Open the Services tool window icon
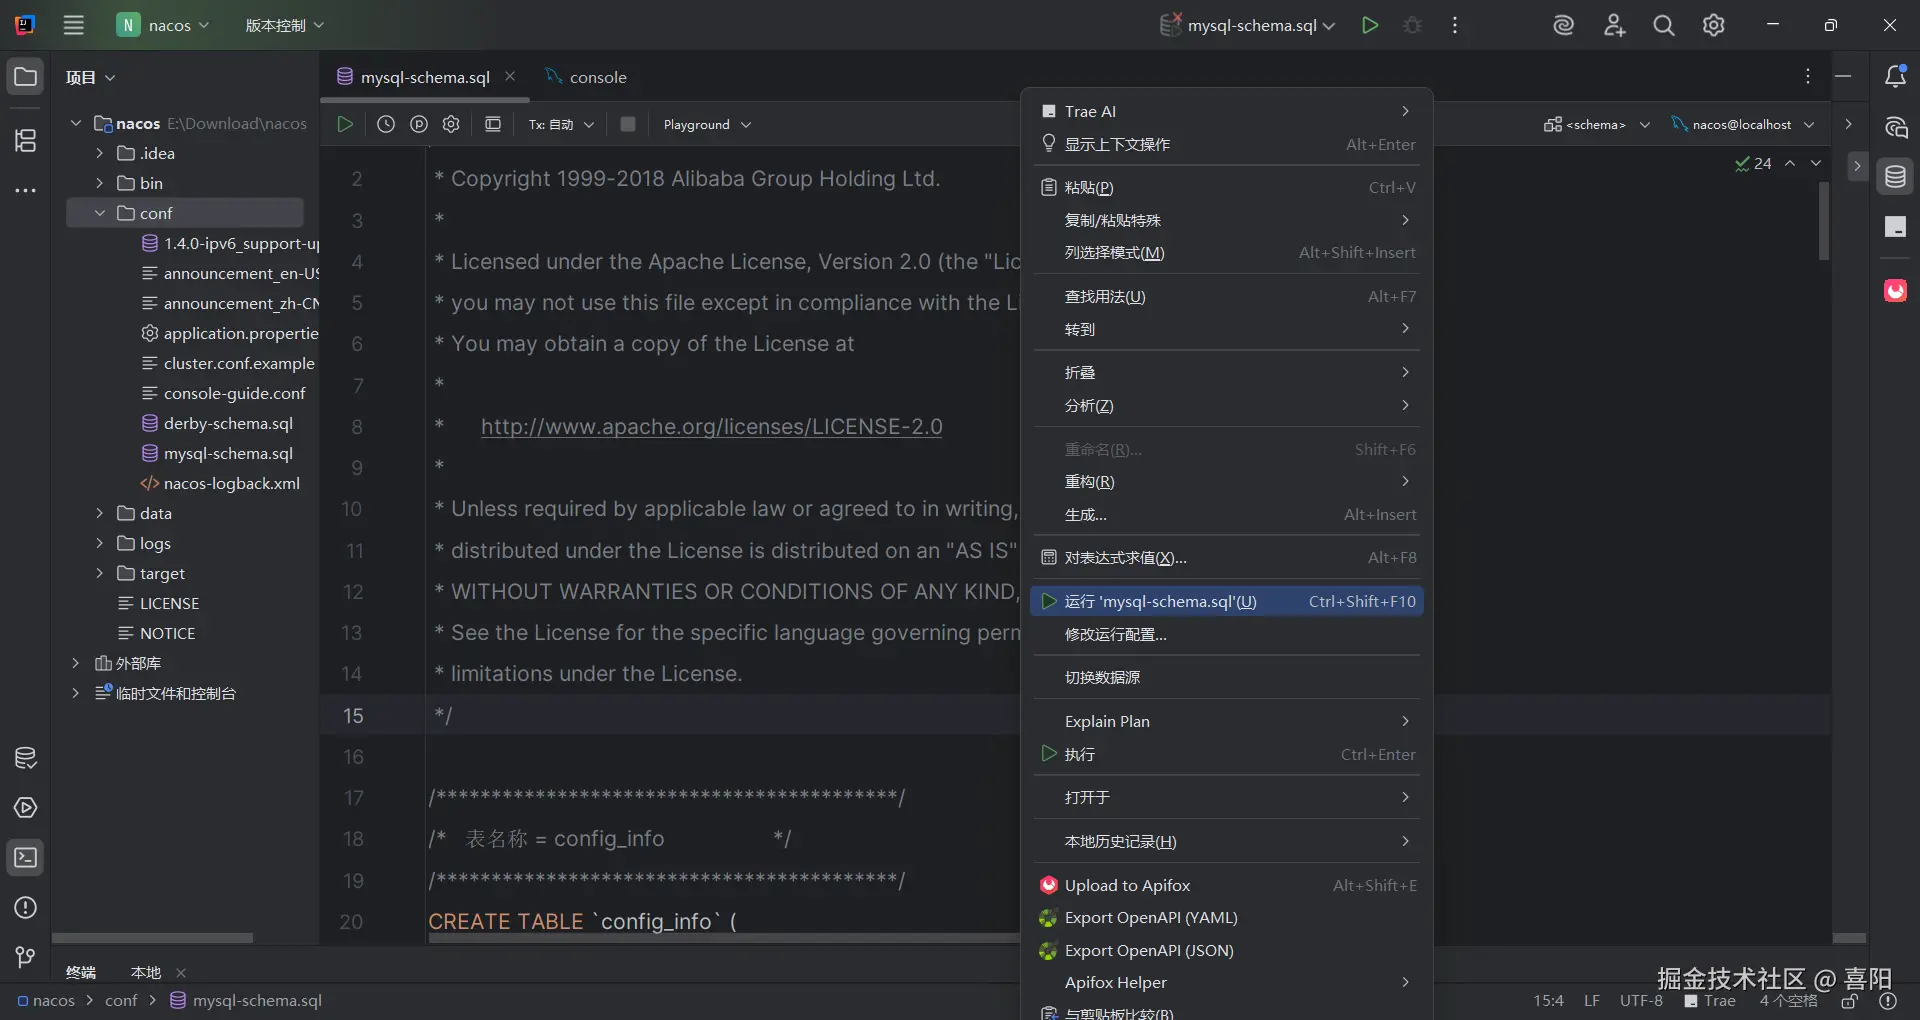 (x=26, y=808)
